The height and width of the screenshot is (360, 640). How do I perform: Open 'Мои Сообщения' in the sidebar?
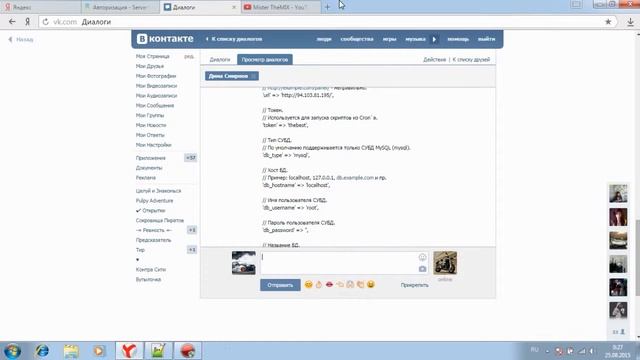click(155, 105)
